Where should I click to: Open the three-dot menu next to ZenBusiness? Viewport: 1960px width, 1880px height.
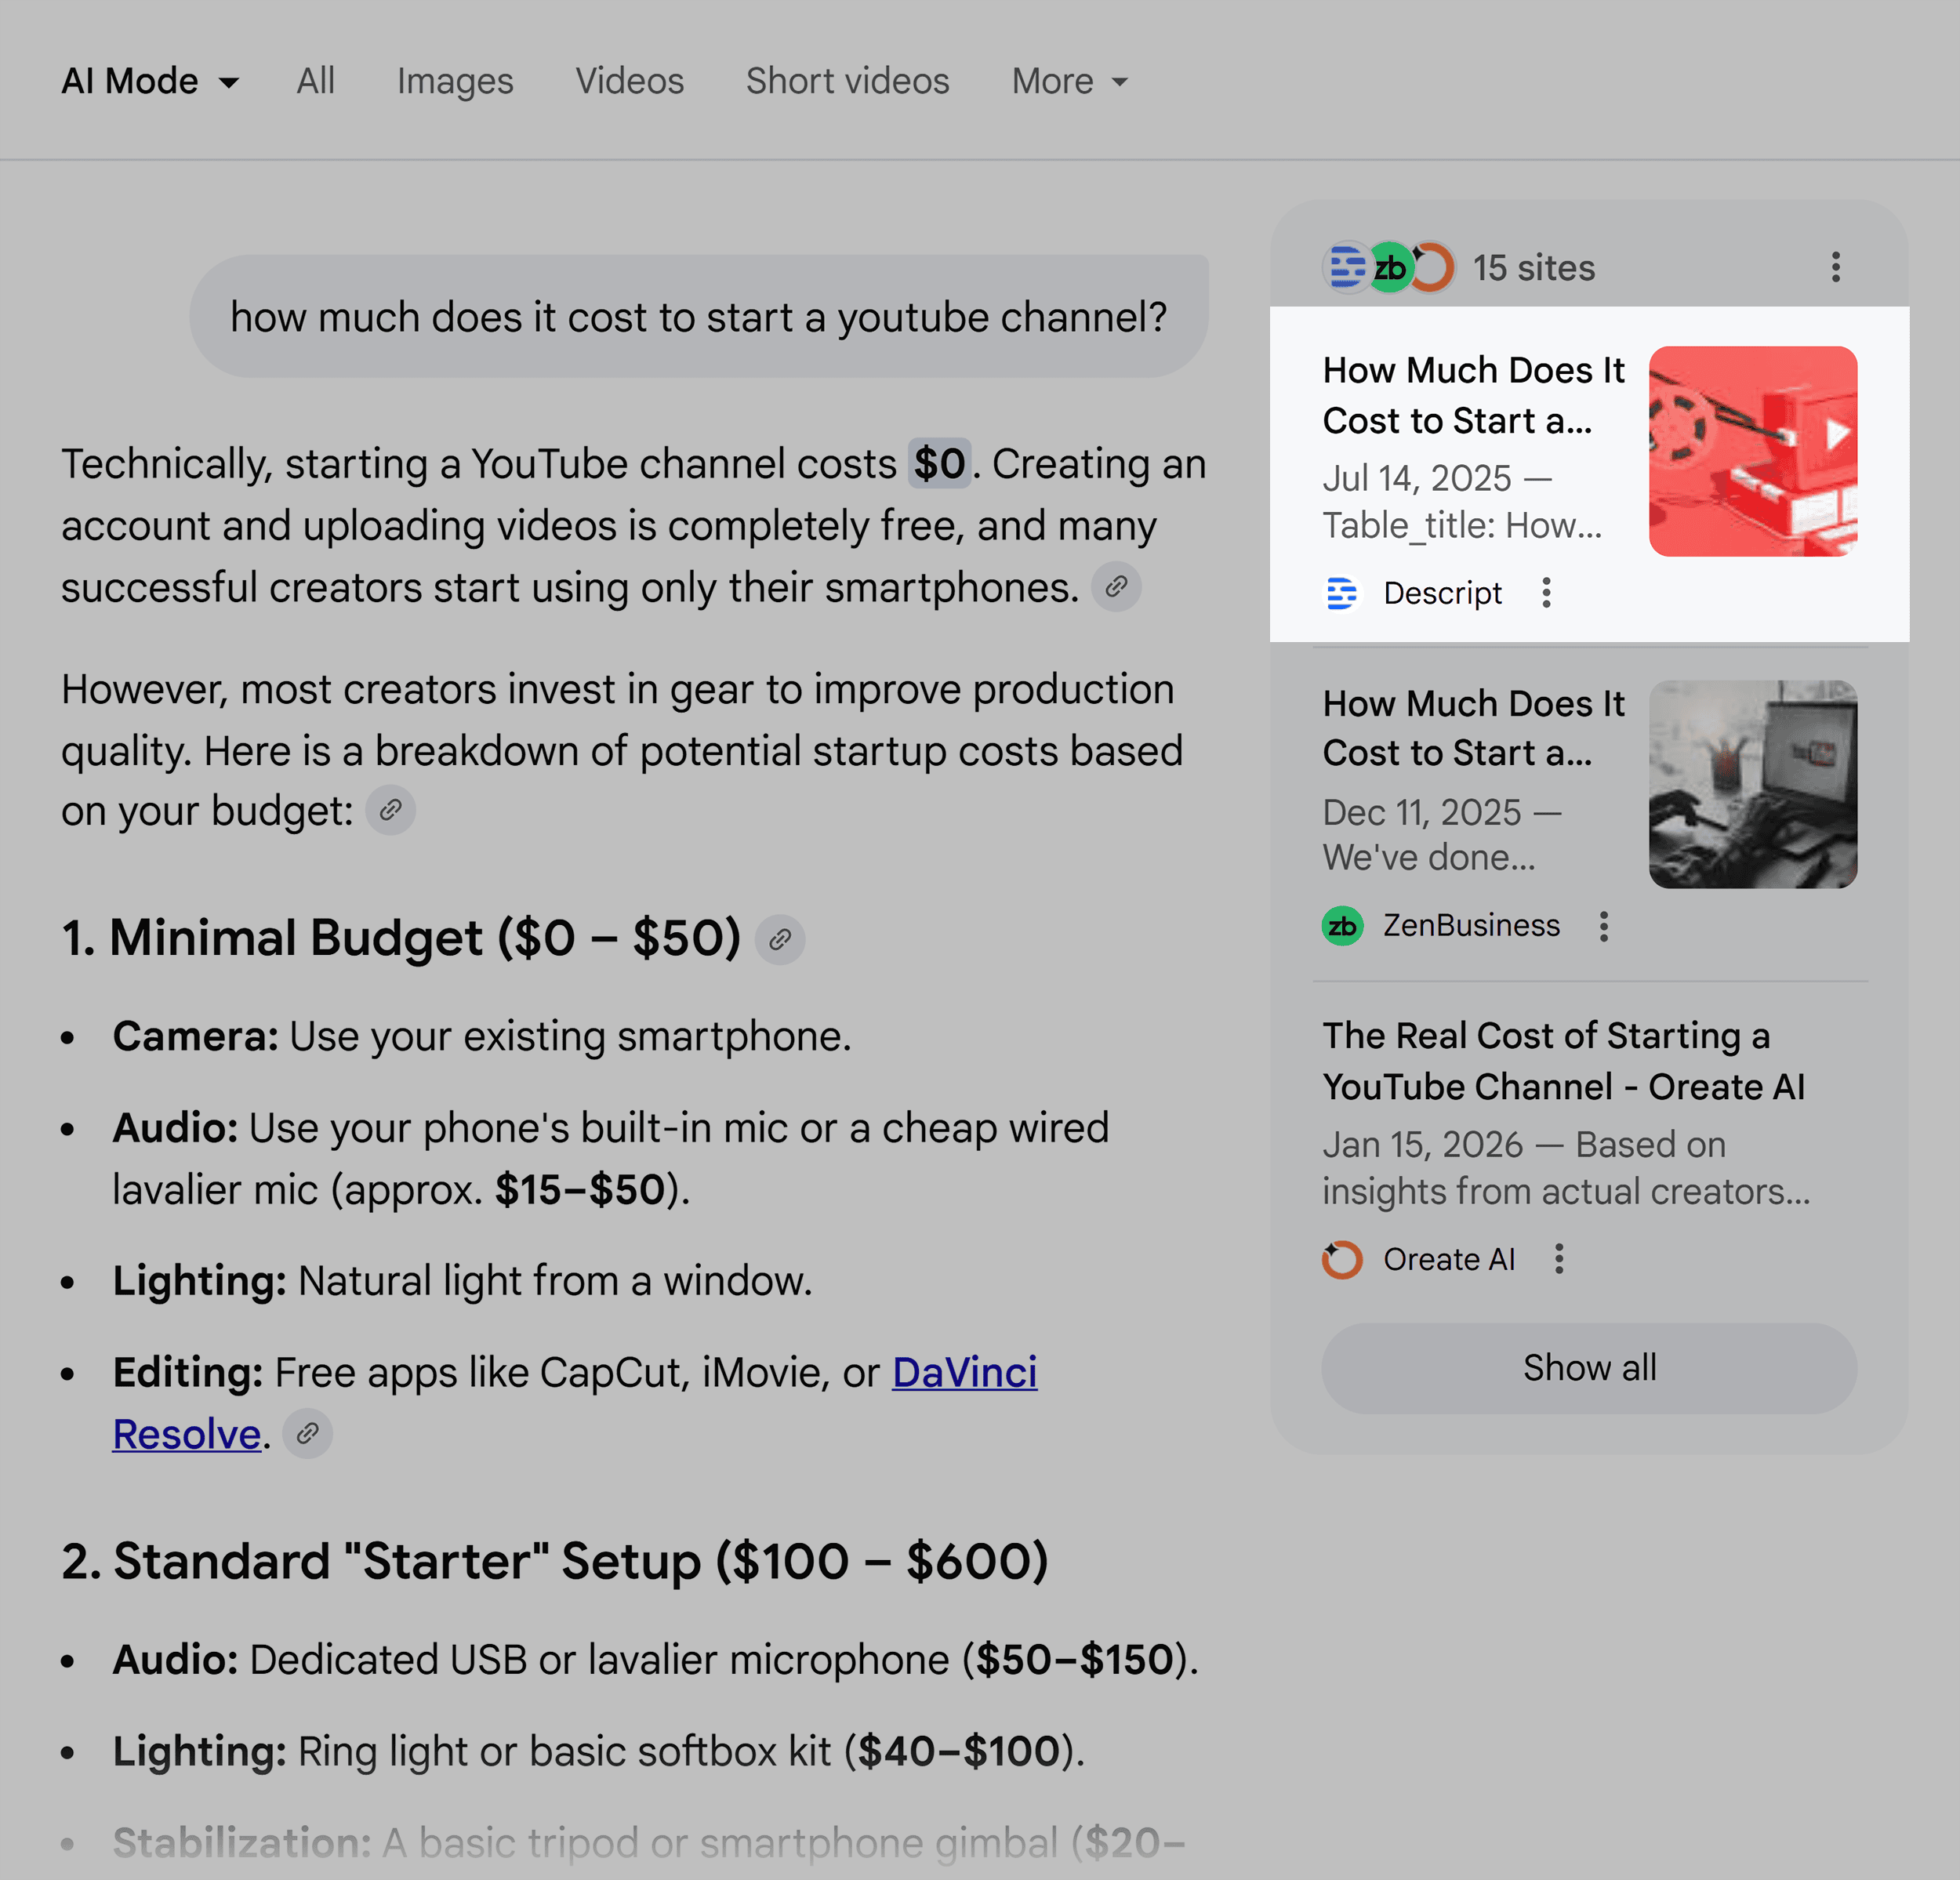point(1604,927)
